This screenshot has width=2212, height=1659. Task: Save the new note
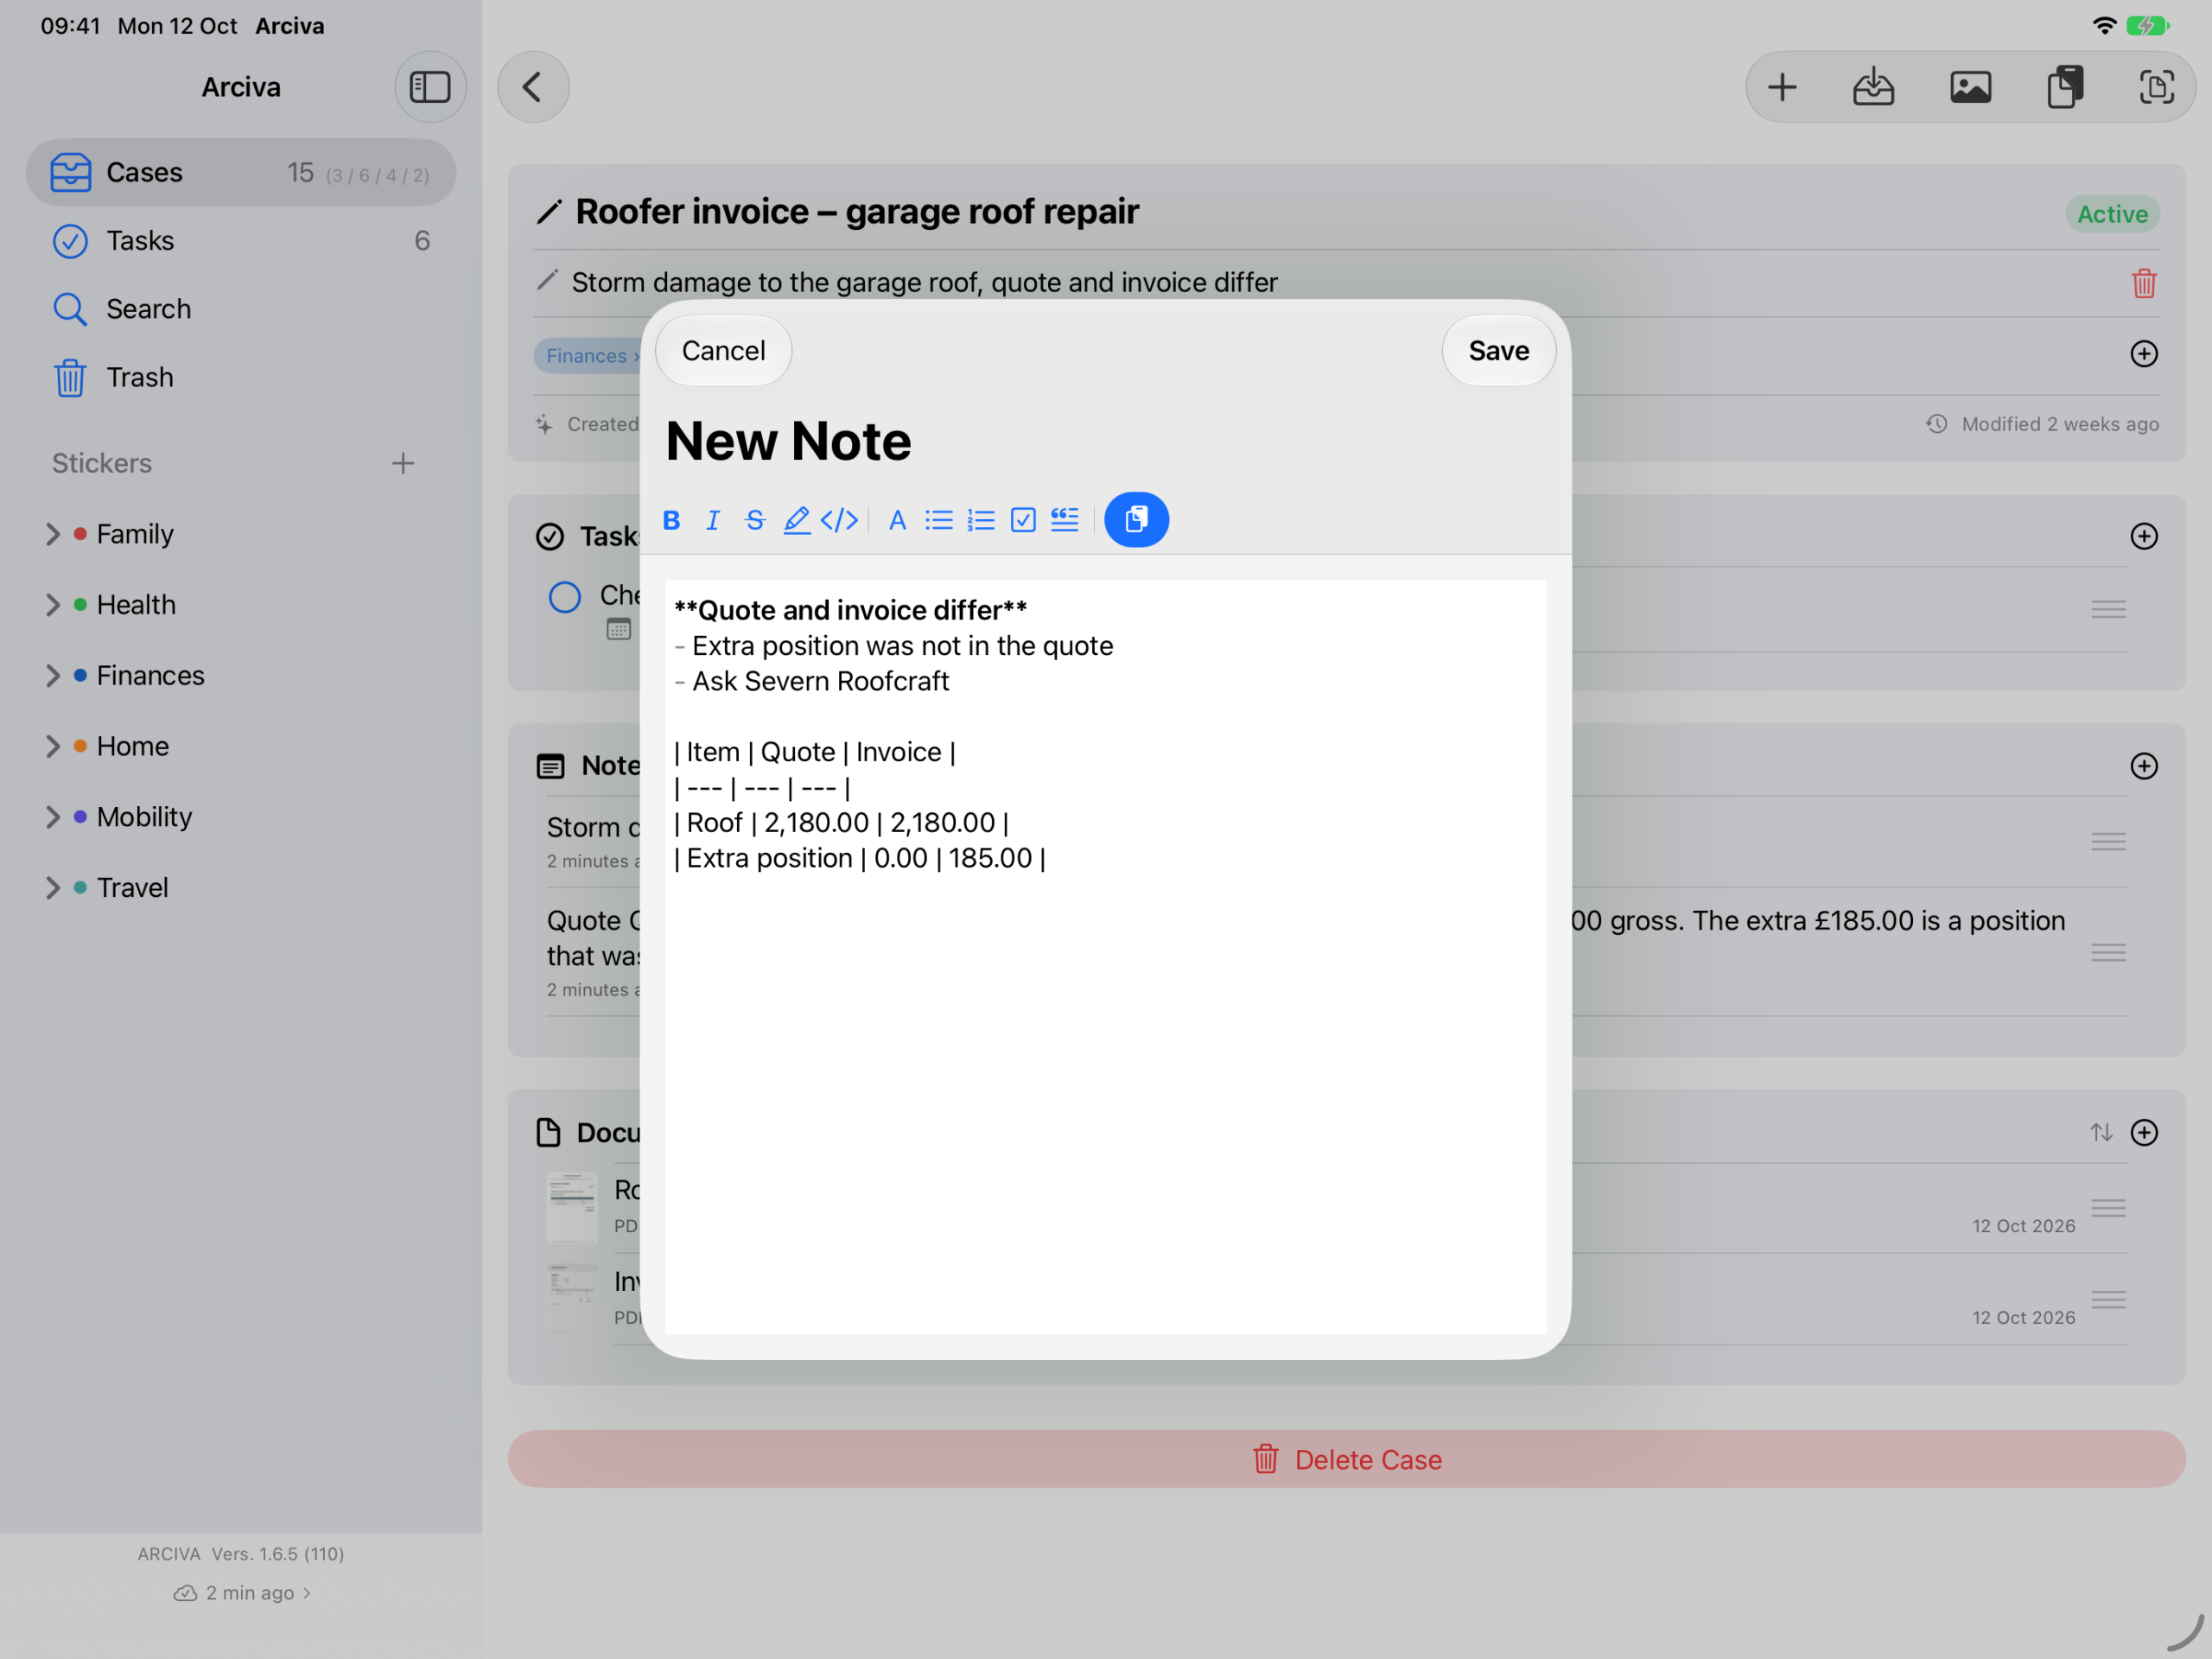(x=1498, y=351)
